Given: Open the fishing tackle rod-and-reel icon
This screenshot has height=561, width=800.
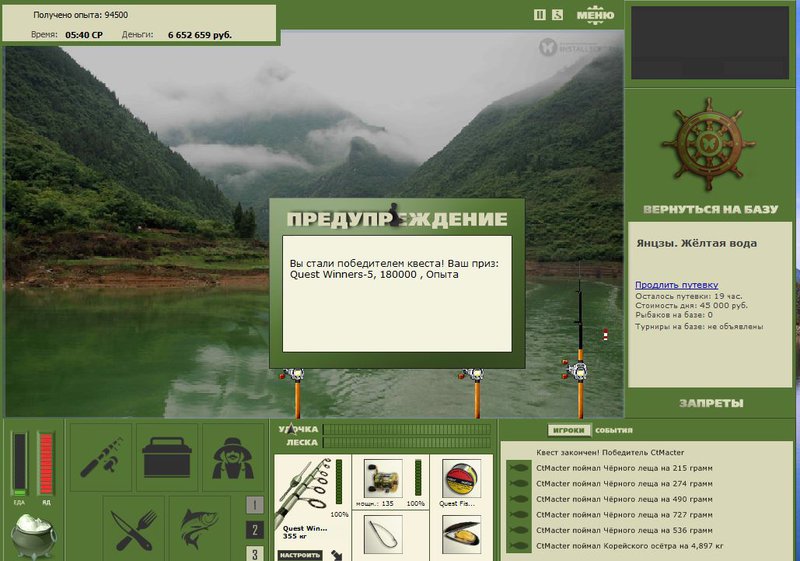Looking at the screenshot, I should click(101, 457).
